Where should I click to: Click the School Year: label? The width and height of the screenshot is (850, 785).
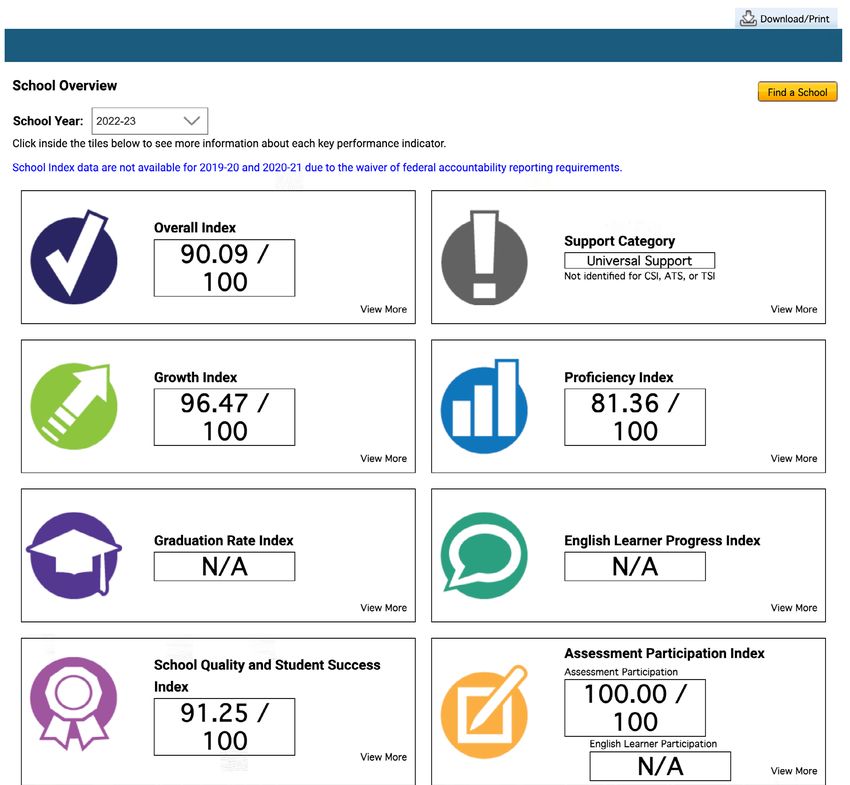pos(48,121)
